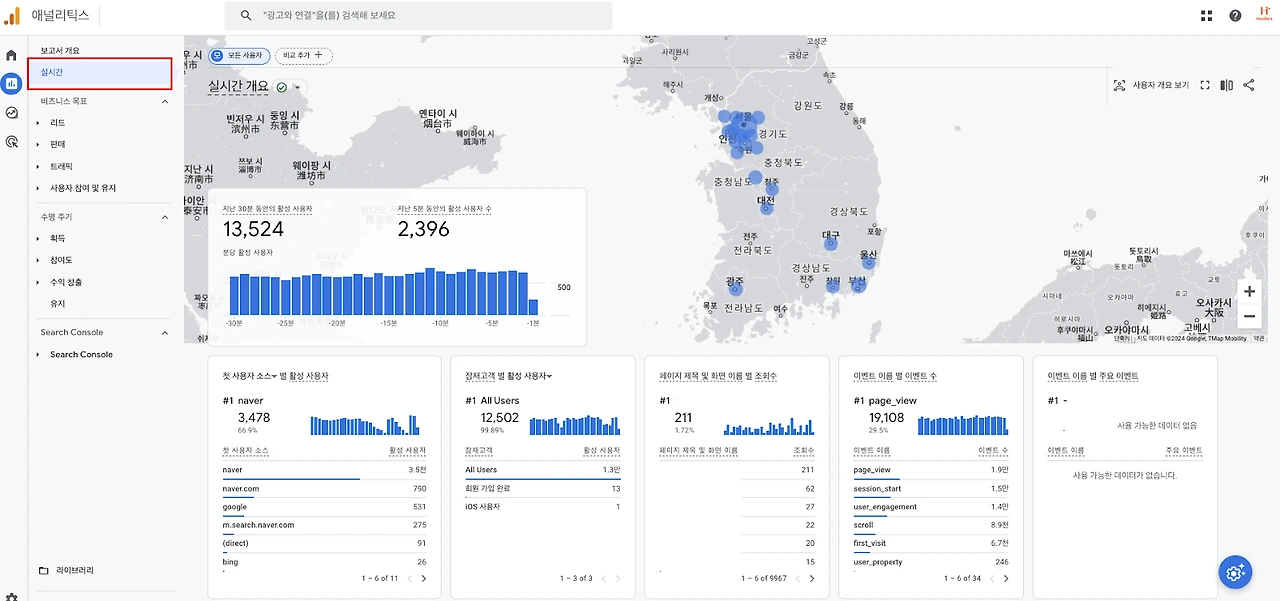Open the blue insights sparkle button
Viewport: 1280px width, 601px height.
(1235, 572)
